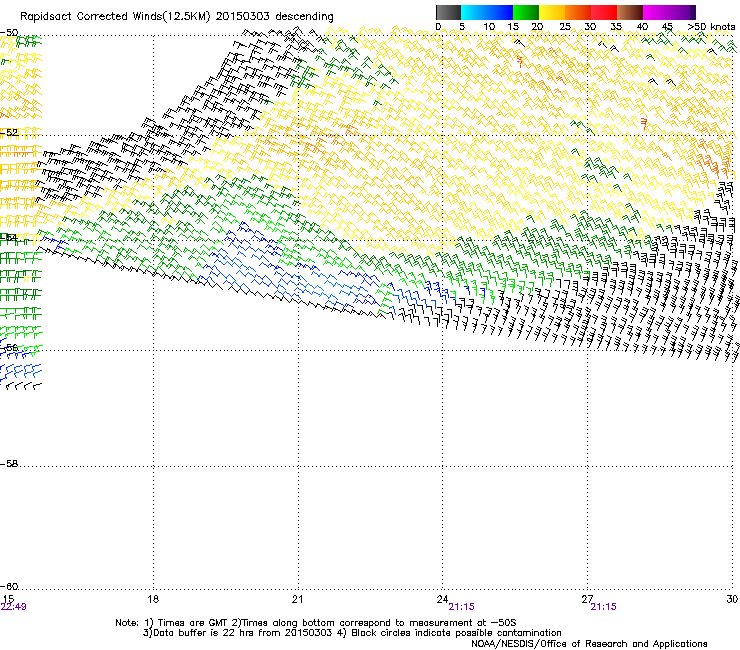Click the '-50' latitude axis label

(x=9, y=33)
